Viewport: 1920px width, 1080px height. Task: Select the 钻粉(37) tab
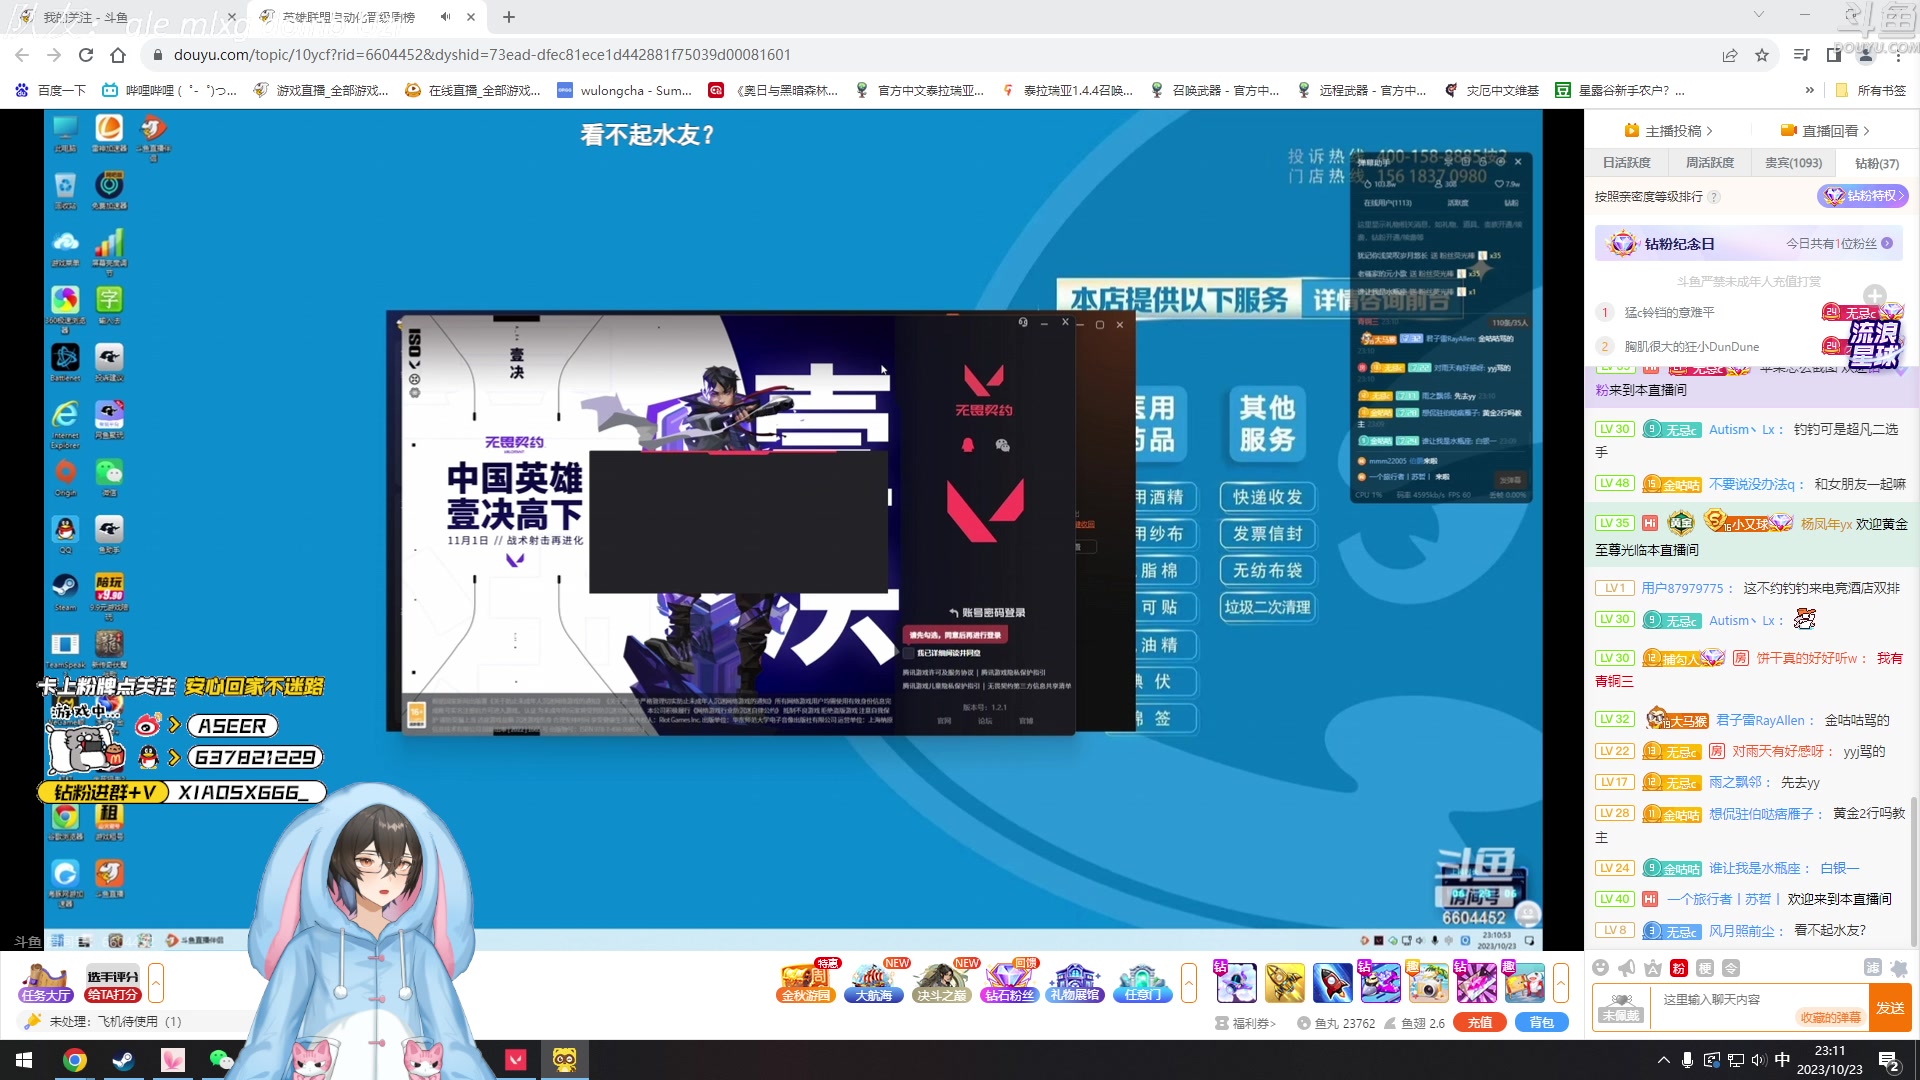1877,163
